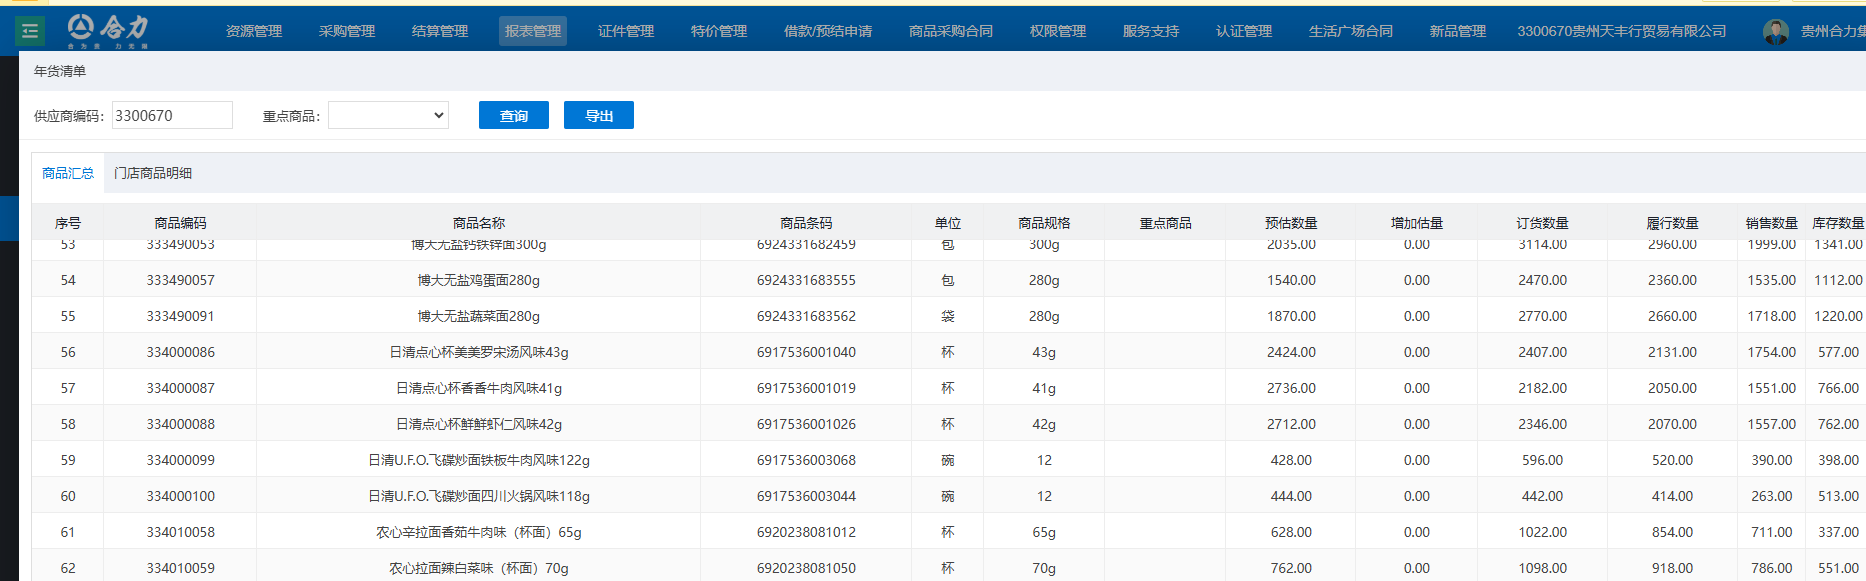Open the 新品管理 menu
The image size is (1866, 581).
coord(1457,31)
